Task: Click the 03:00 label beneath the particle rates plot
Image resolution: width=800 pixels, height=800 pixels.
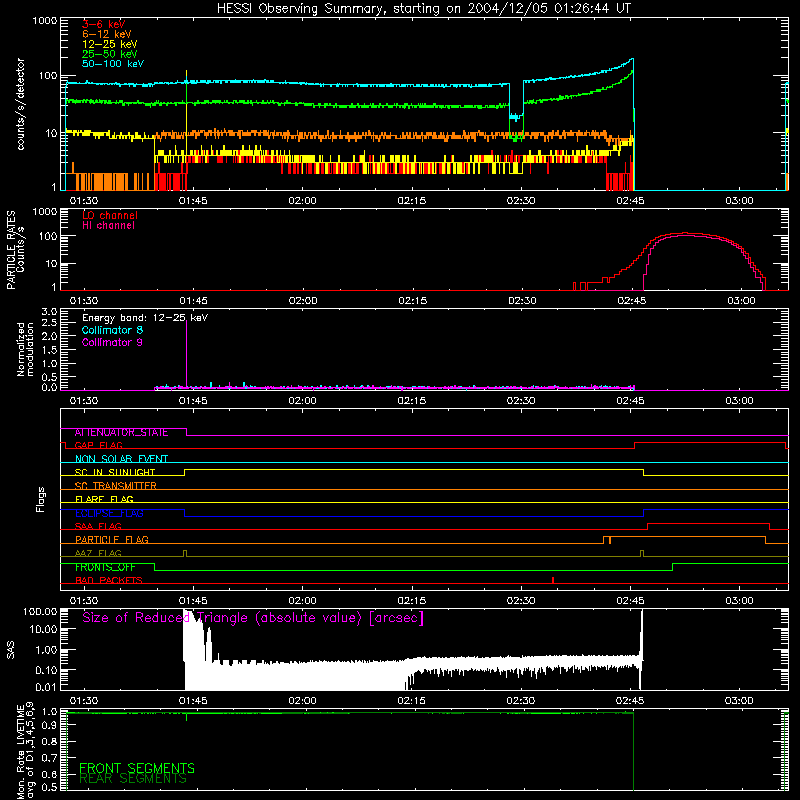Action: [x=741, y=301]
